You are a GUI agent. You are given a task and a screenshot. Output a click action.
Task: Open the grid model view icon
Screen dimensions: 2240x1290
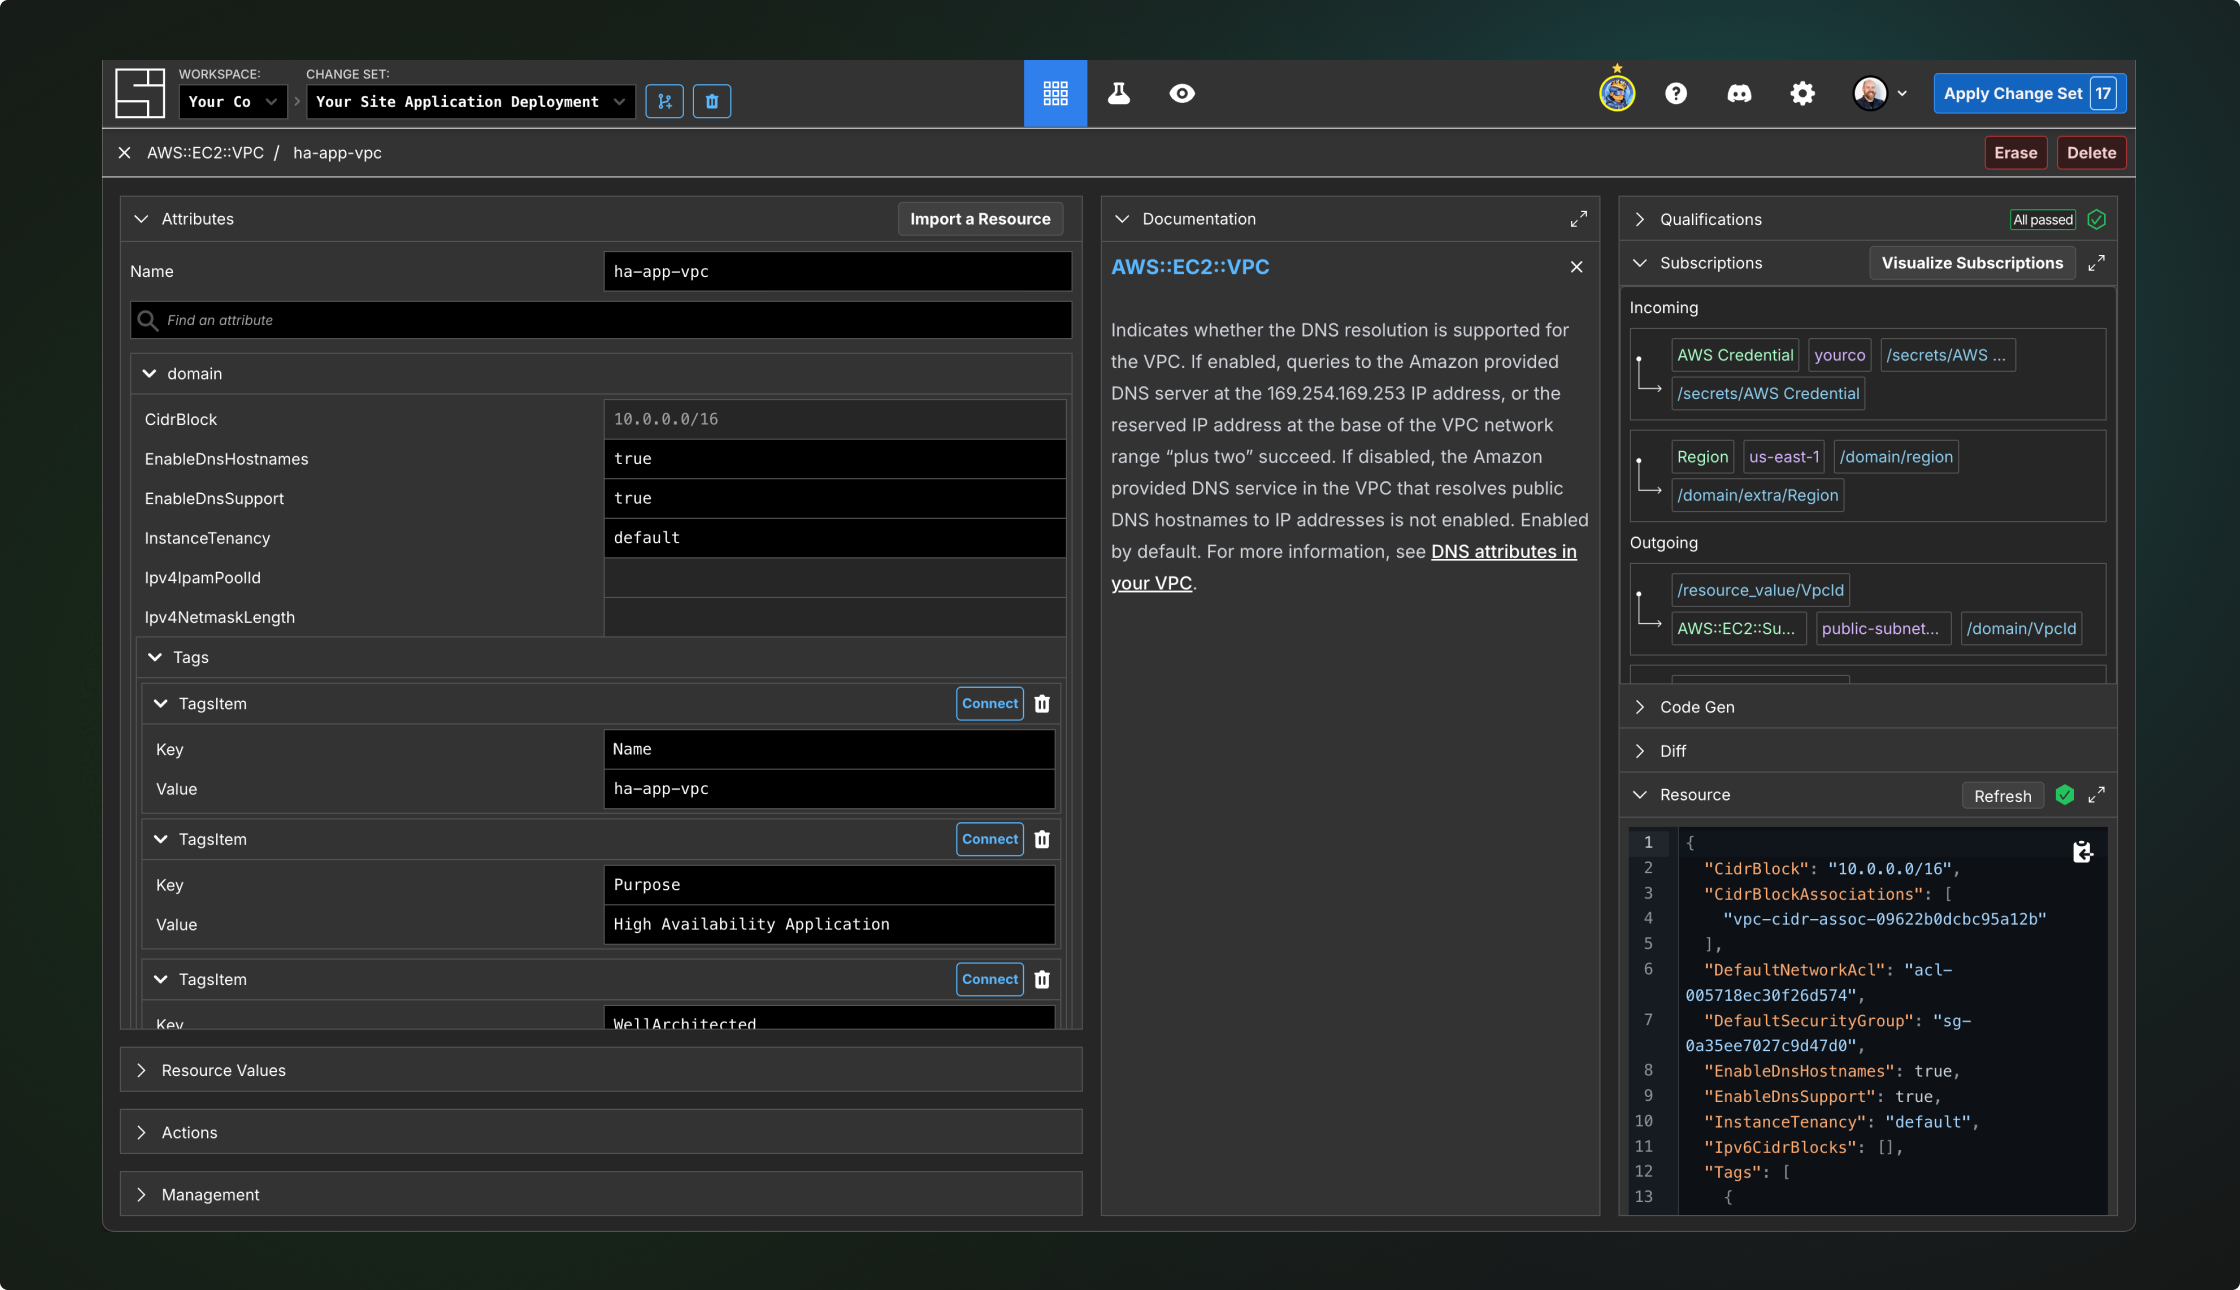pyautogui.click(x=1055, y=93)
